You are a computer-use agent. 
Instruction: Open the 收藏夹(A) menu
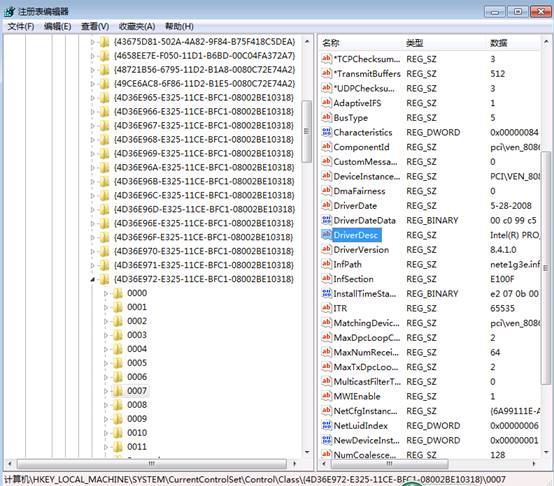[137, 26]
